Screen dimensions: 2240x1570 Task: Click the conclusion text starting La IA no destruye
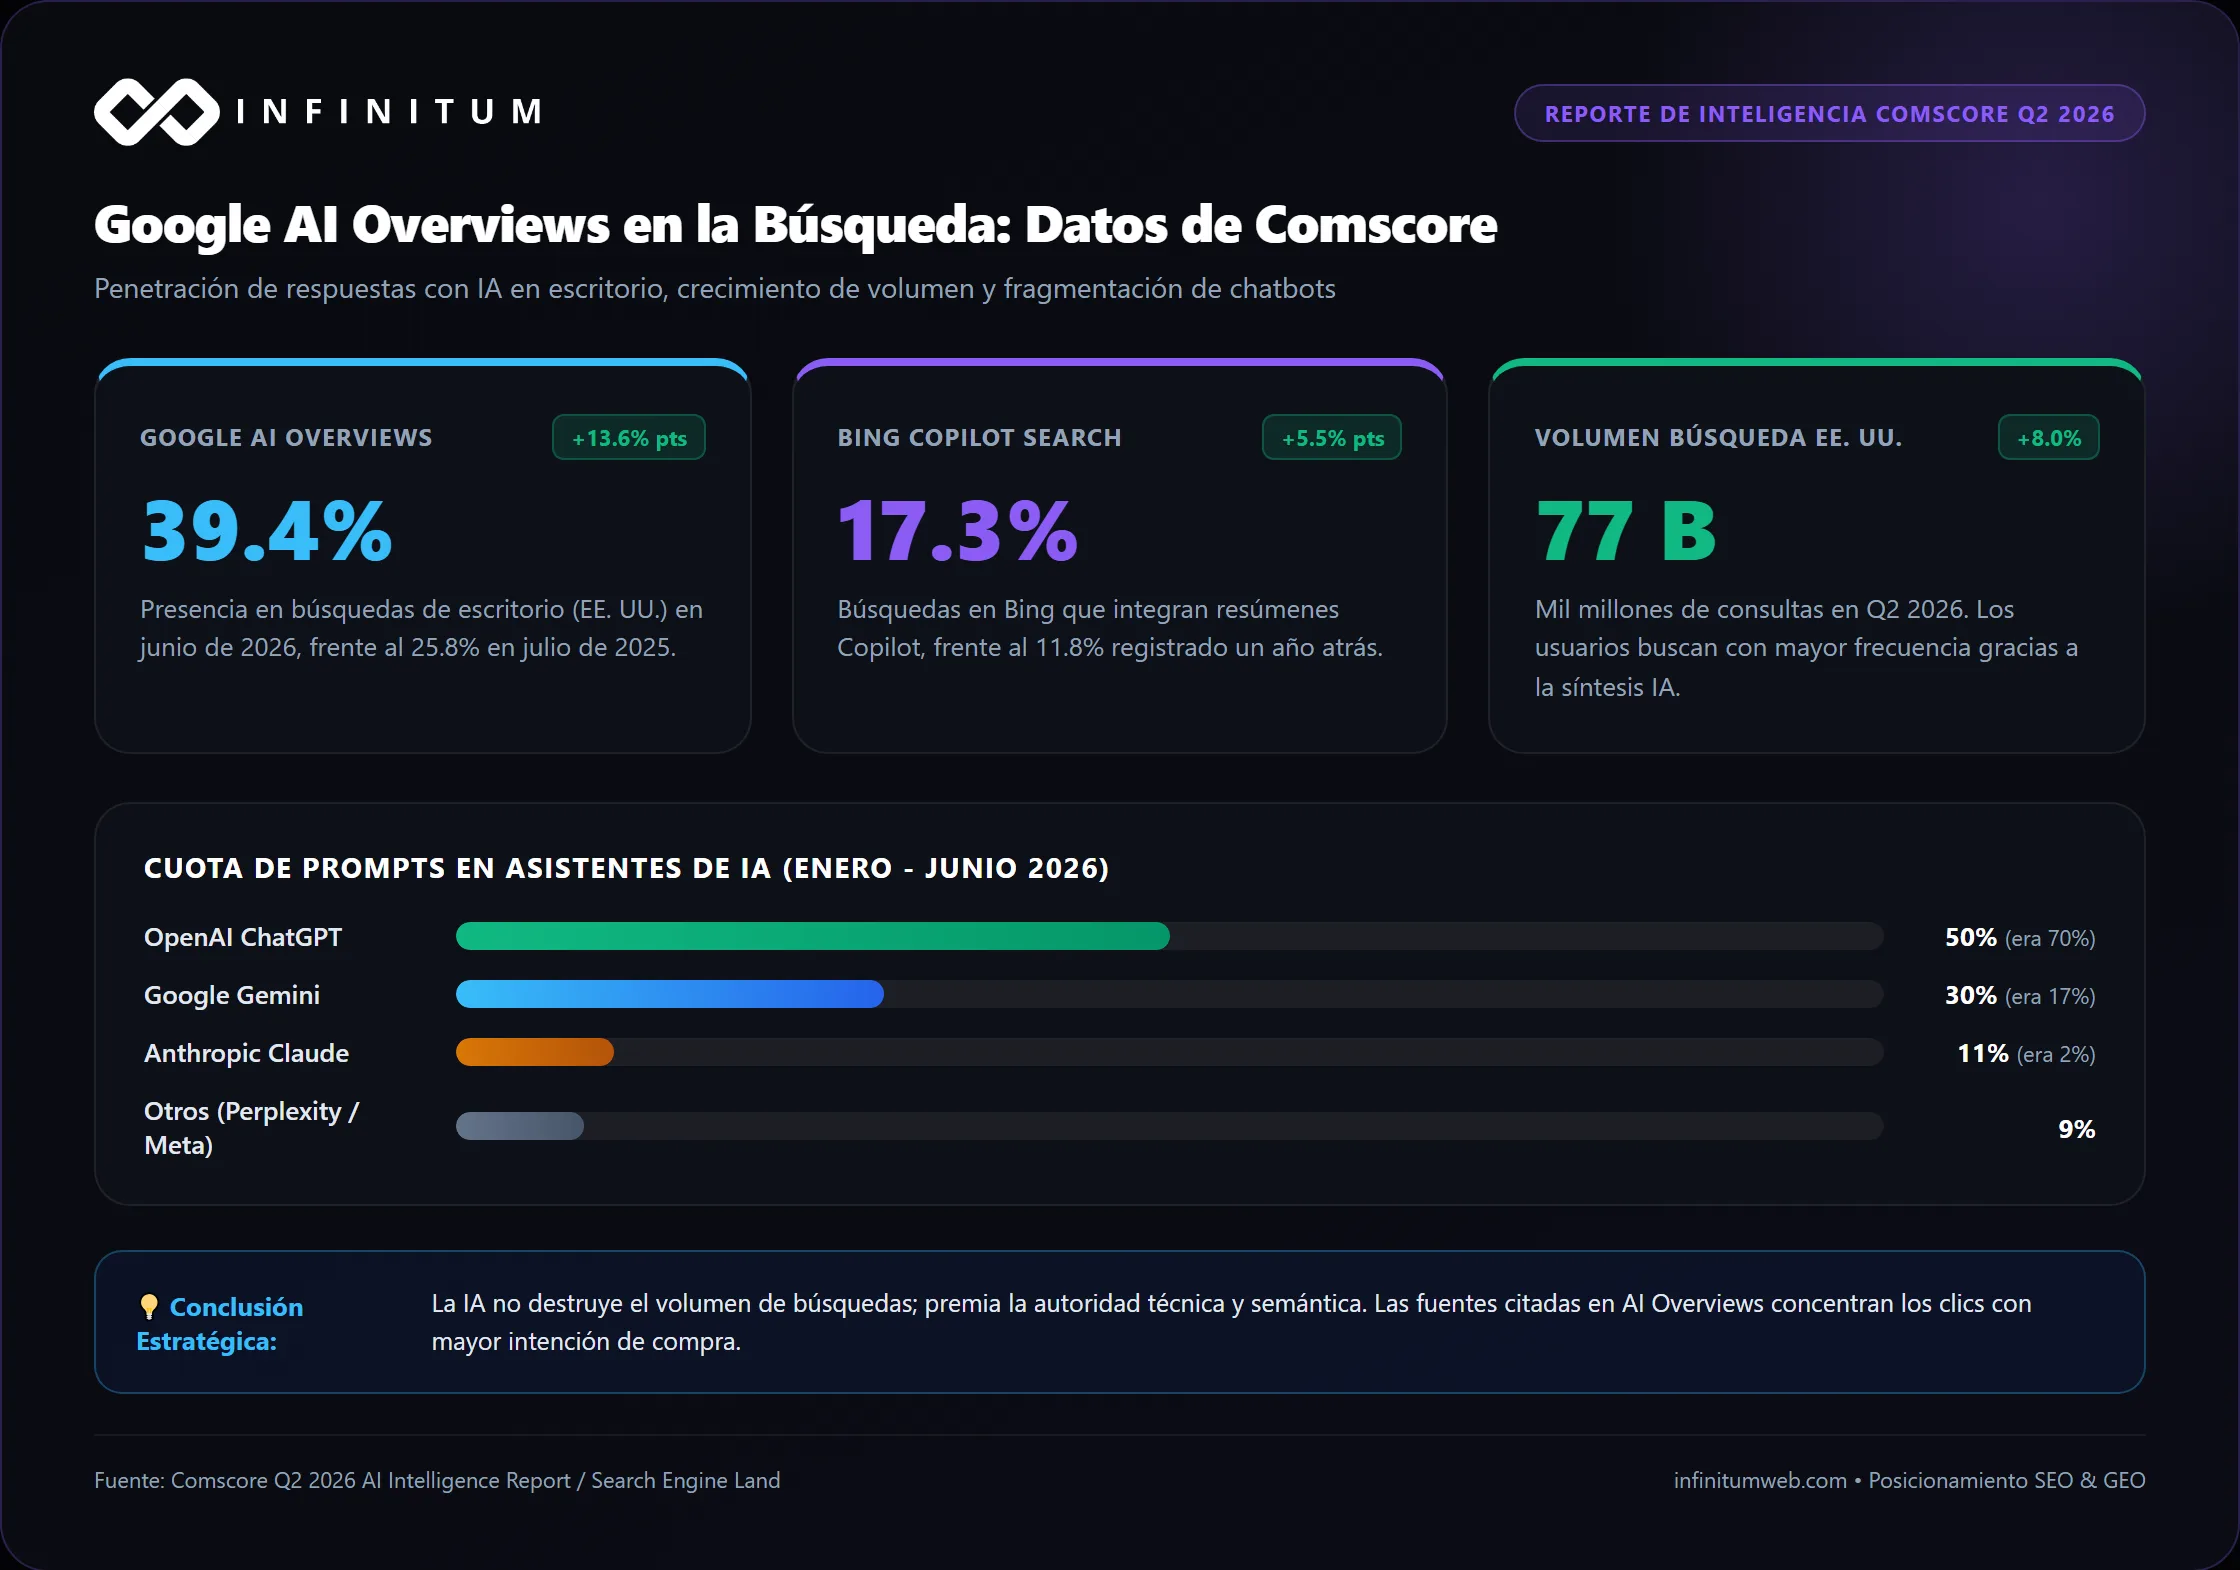click(x=1231, y=1322)
